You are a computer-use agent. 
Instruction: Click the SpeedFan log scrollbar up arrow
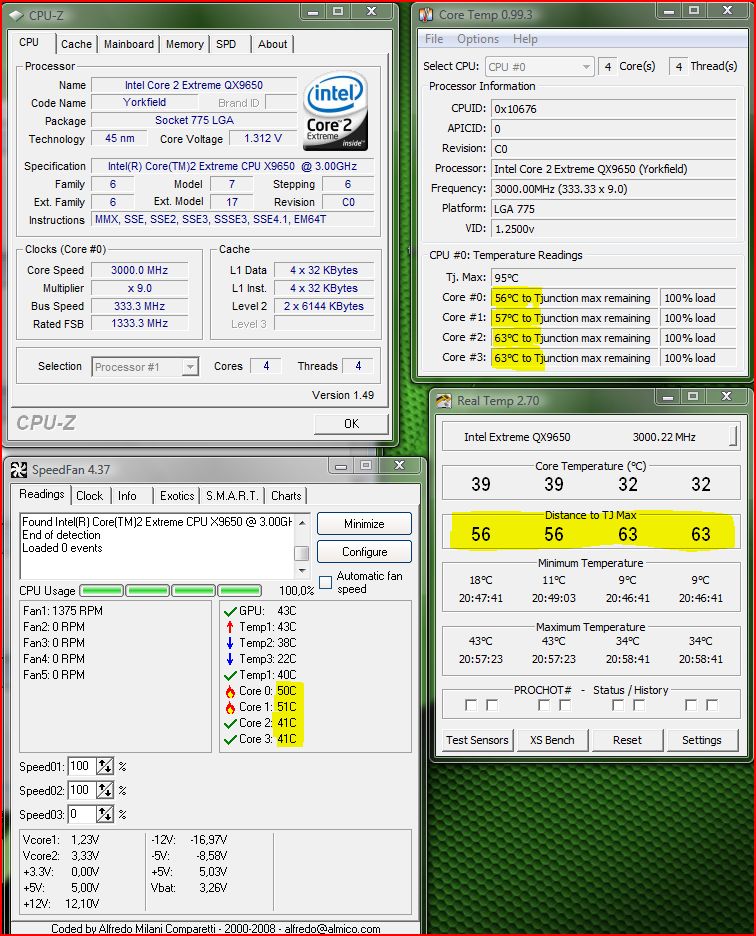302,522
